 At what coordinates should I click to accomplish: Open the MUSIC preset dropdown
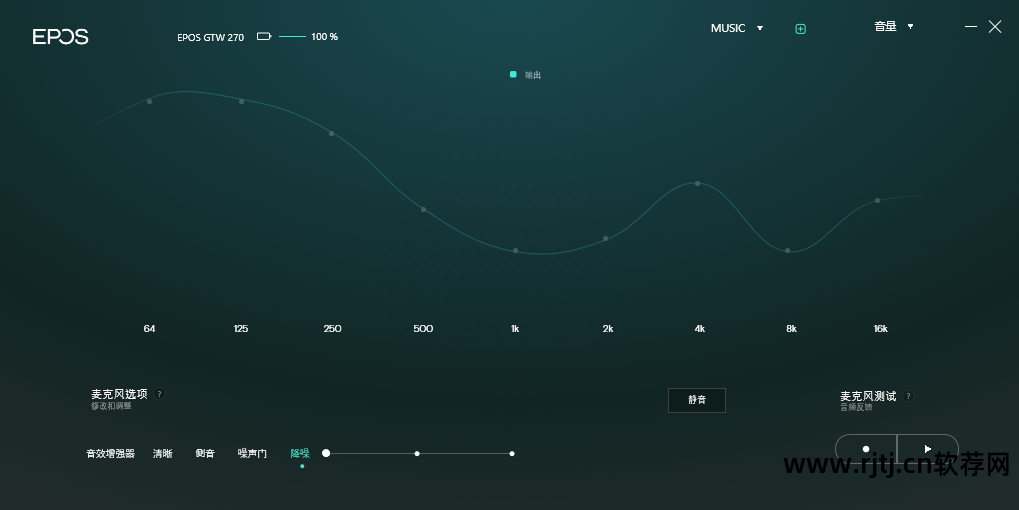[x=736, y=28]
